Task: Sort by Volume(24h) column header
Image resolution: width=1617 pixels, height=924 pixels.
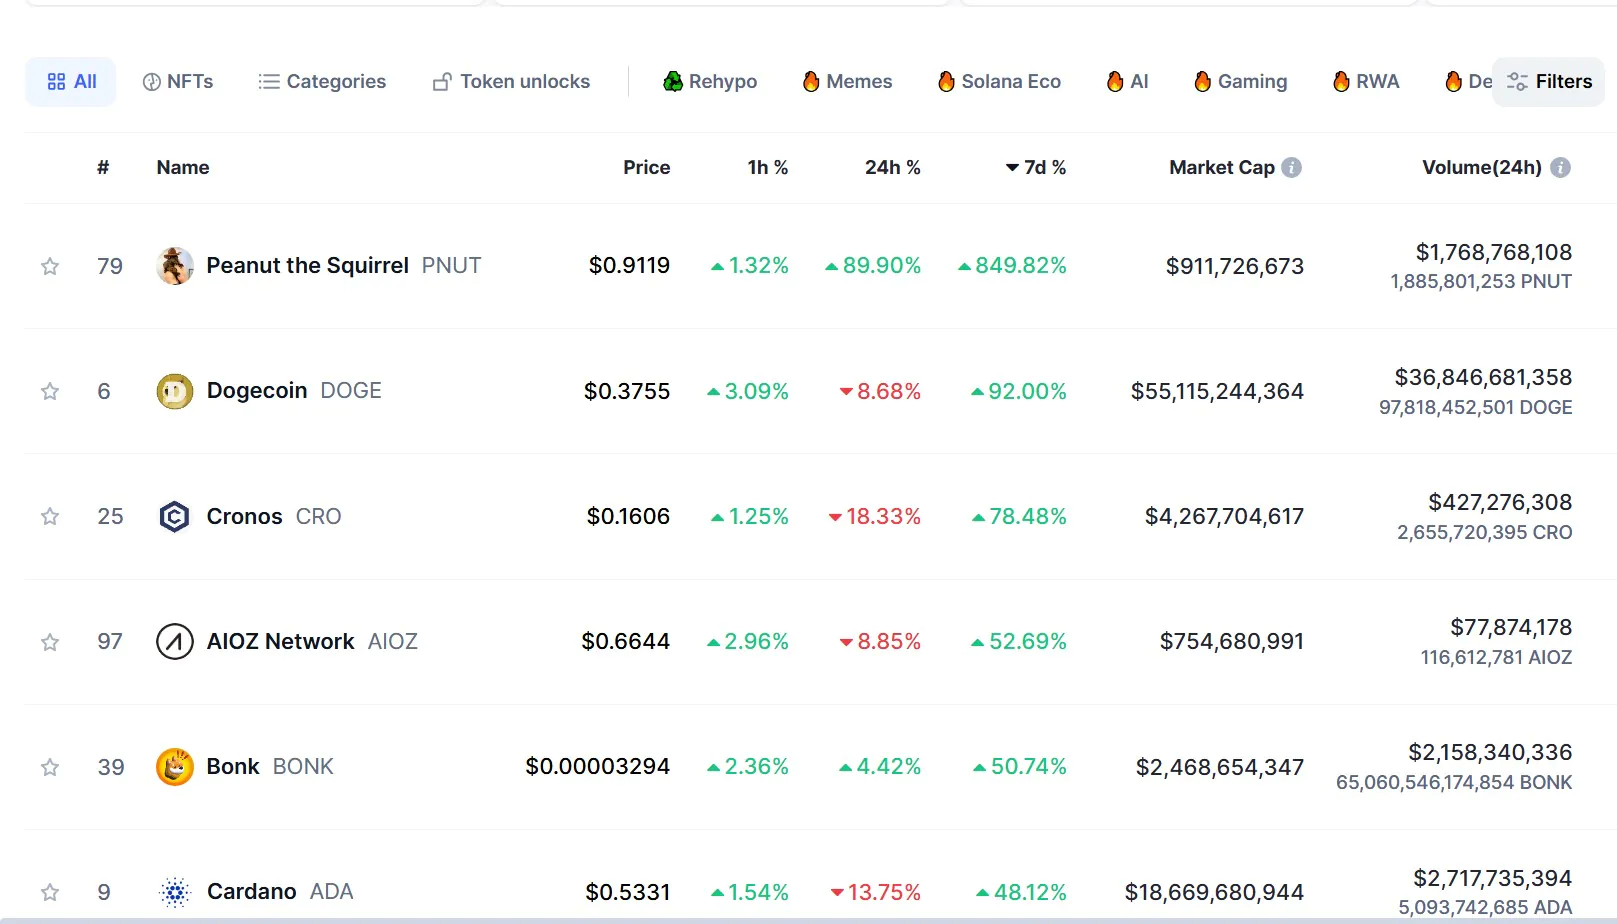Action: pos(1482,168)
